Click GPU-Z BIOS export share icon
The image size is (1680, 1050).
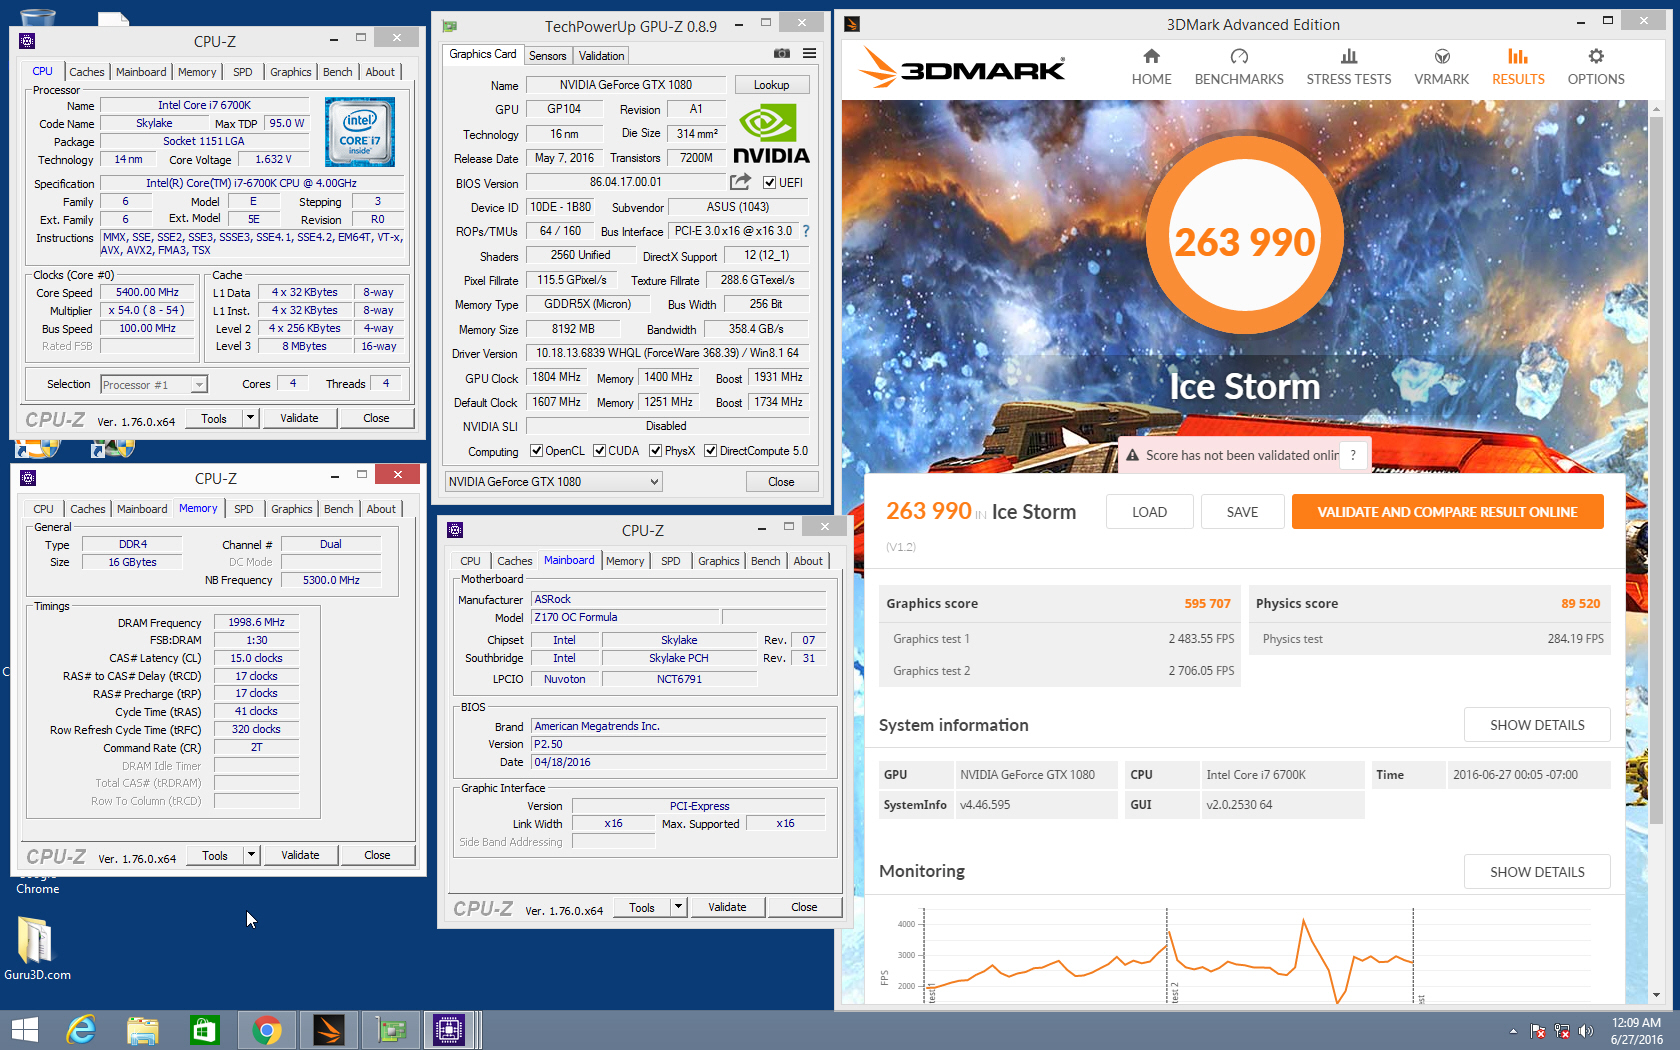point(740,182)
